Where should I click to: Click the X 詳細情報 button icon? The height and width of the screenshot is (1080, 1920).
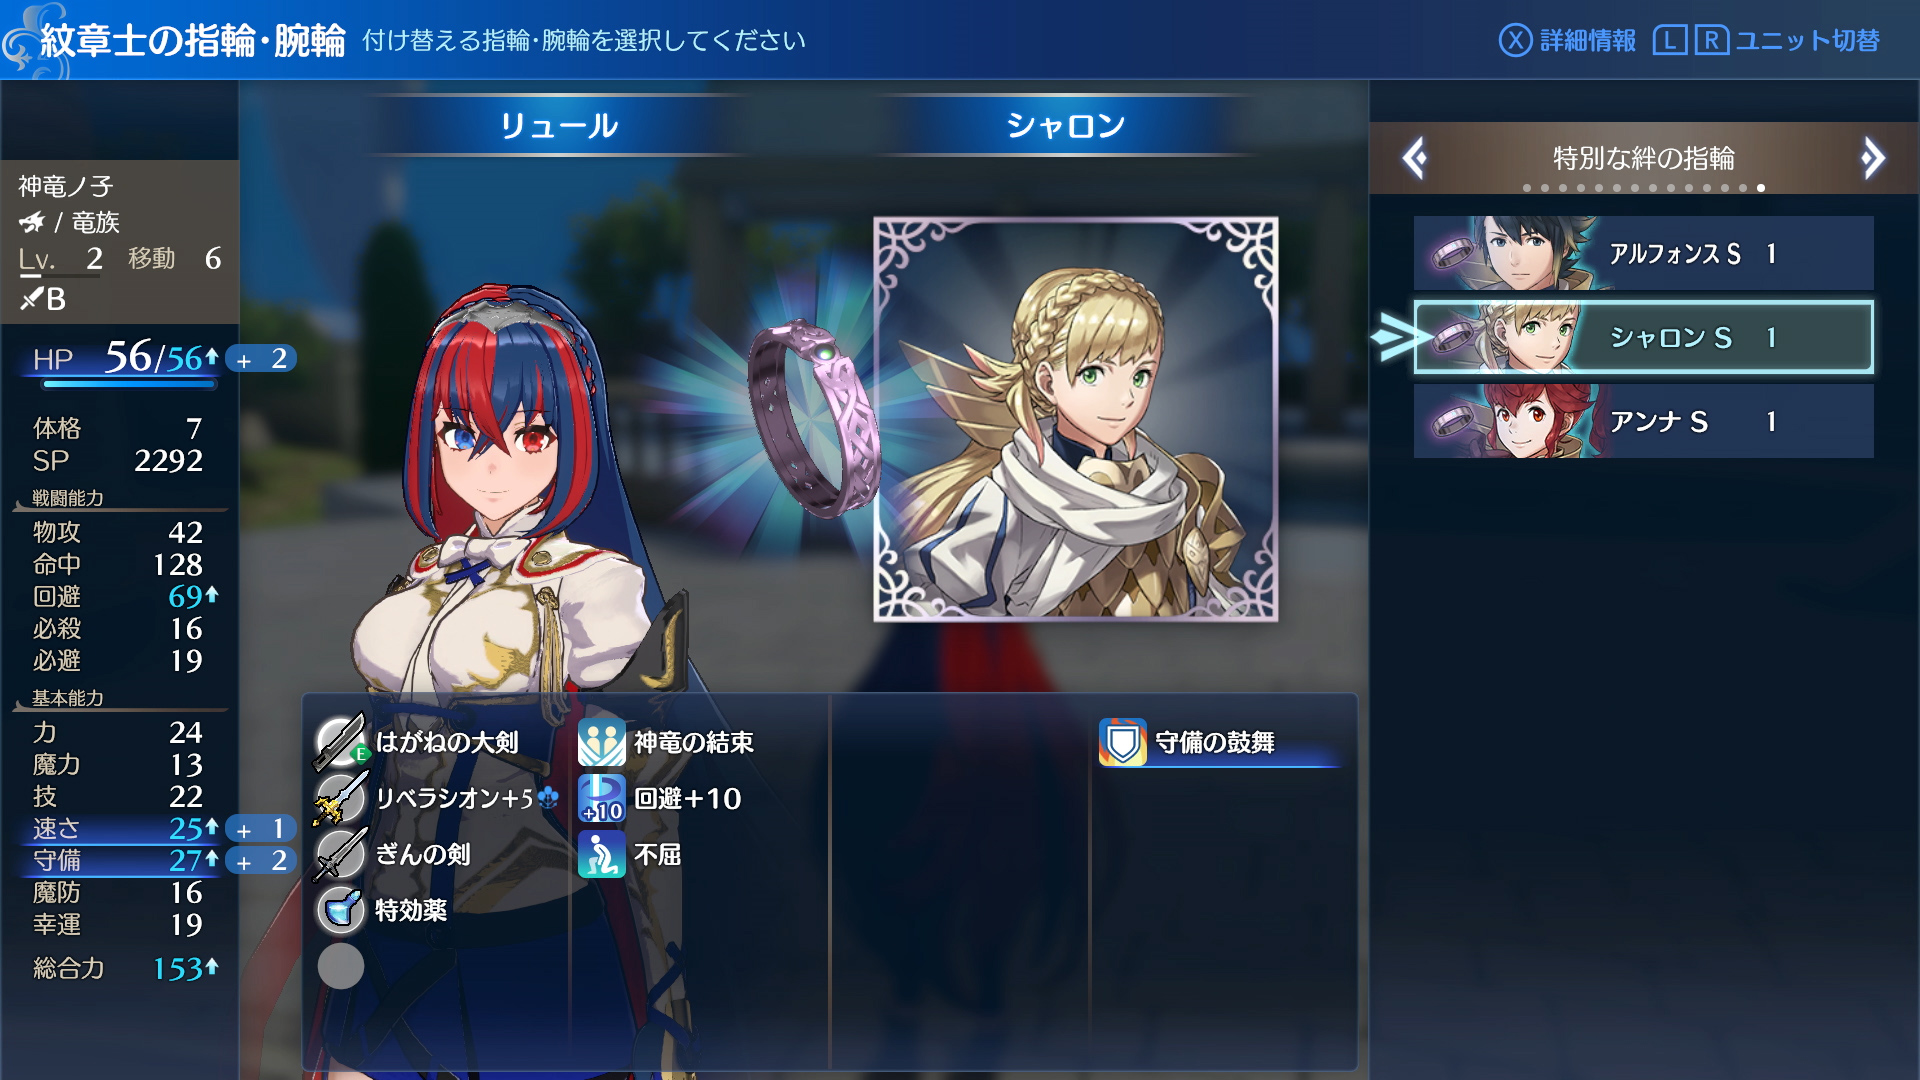pyautogui.click(x=1515, y=40)
